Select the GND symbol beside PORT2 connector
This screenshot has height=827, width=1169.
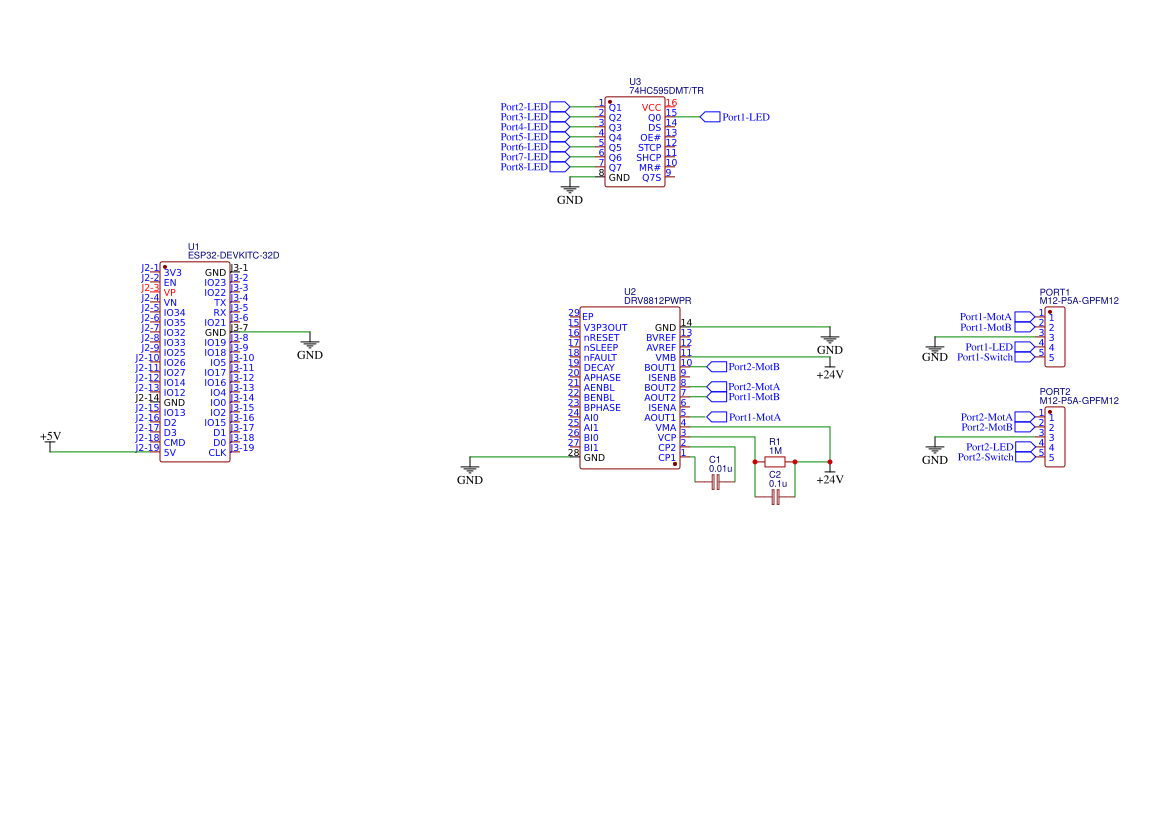[x=934, y=452]
